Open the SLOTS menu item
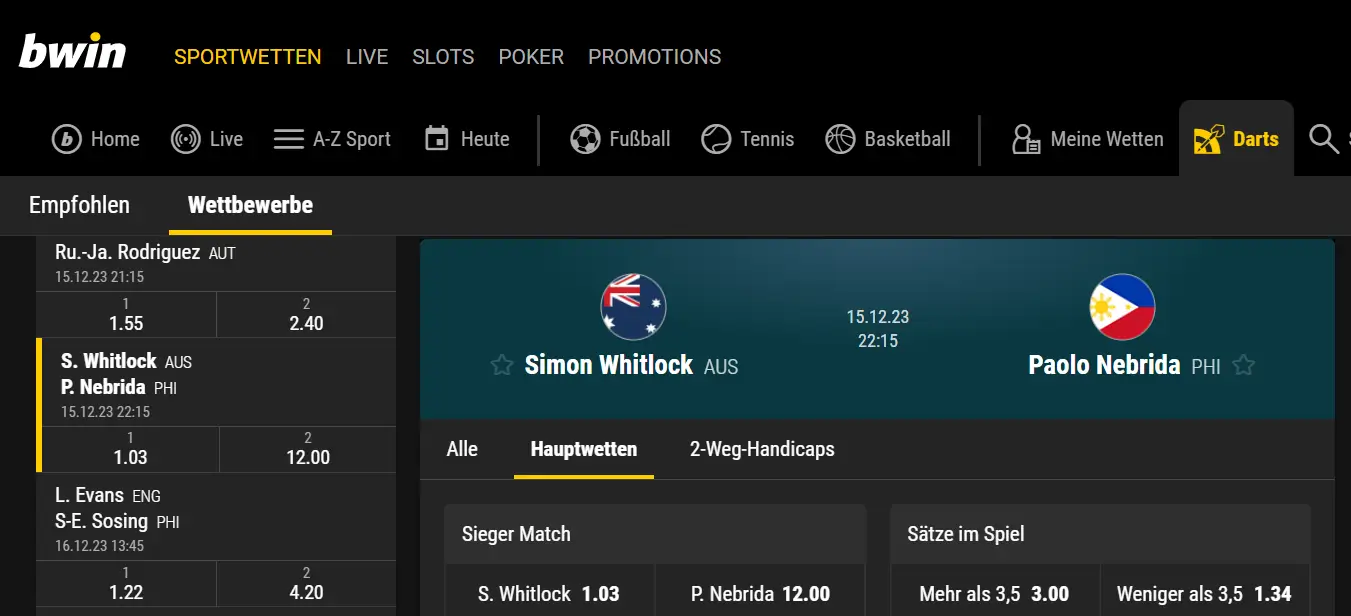 pyautogui.click(x=443, y=57)
